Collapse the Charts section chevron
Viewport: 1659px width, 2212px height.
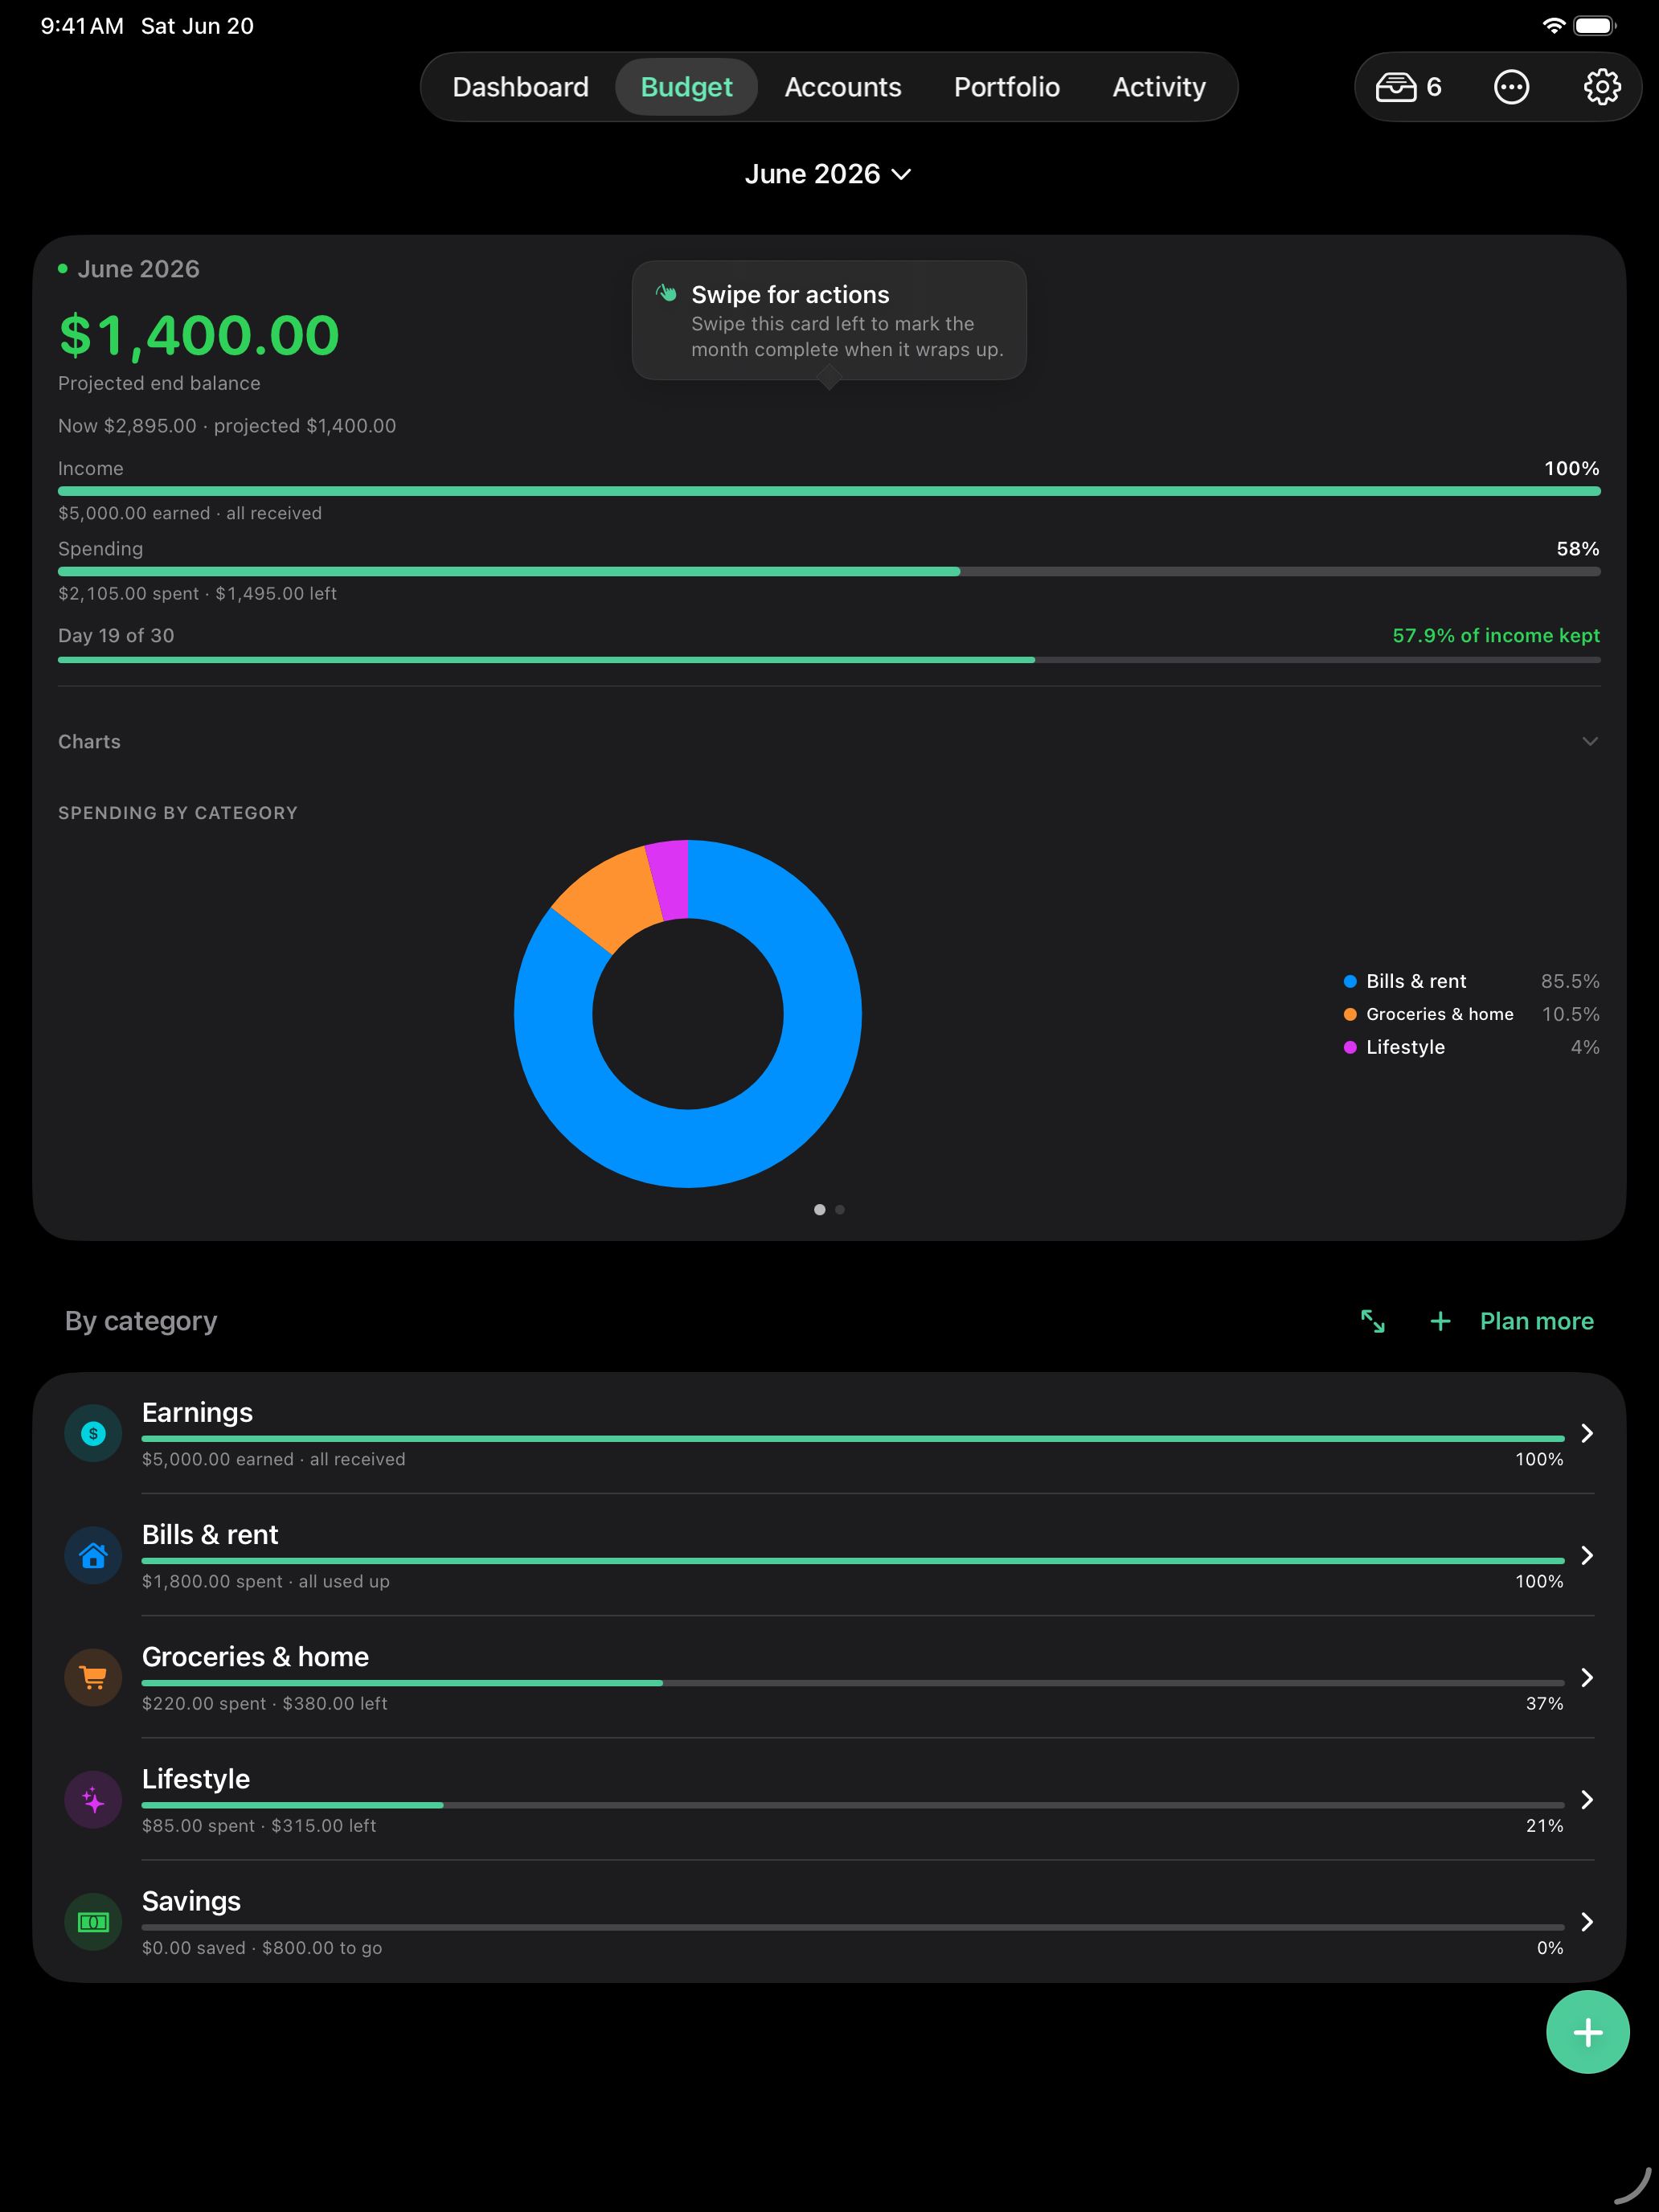coord(1590,741)
